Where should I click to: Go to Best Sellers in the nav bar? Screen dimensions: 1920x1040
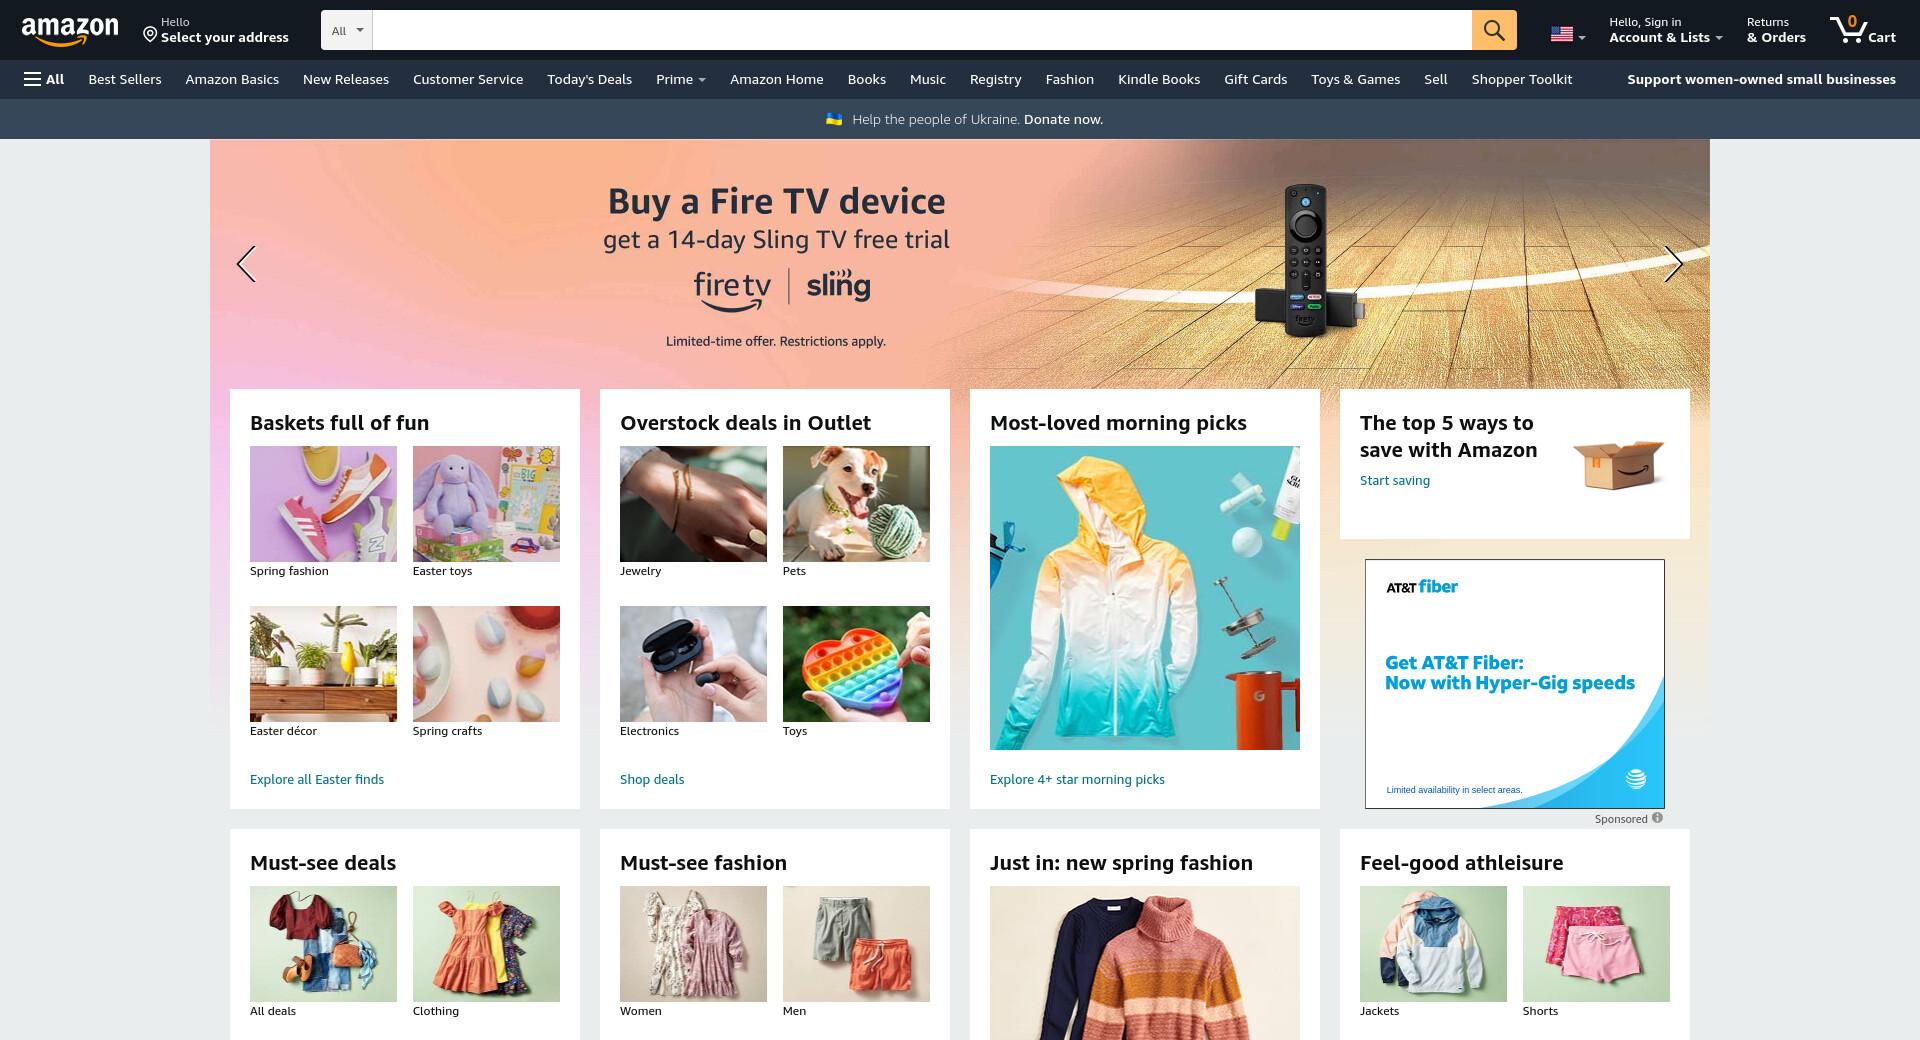point(125,79)
